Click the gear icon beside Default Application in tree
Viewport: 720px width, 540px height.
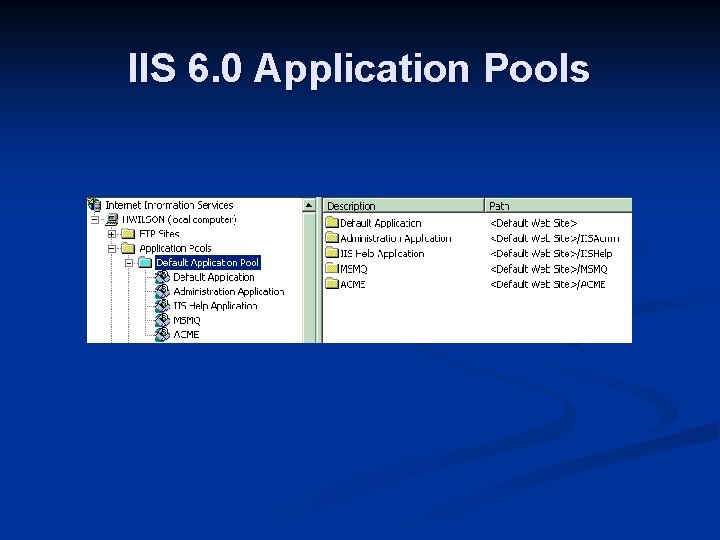162,277
